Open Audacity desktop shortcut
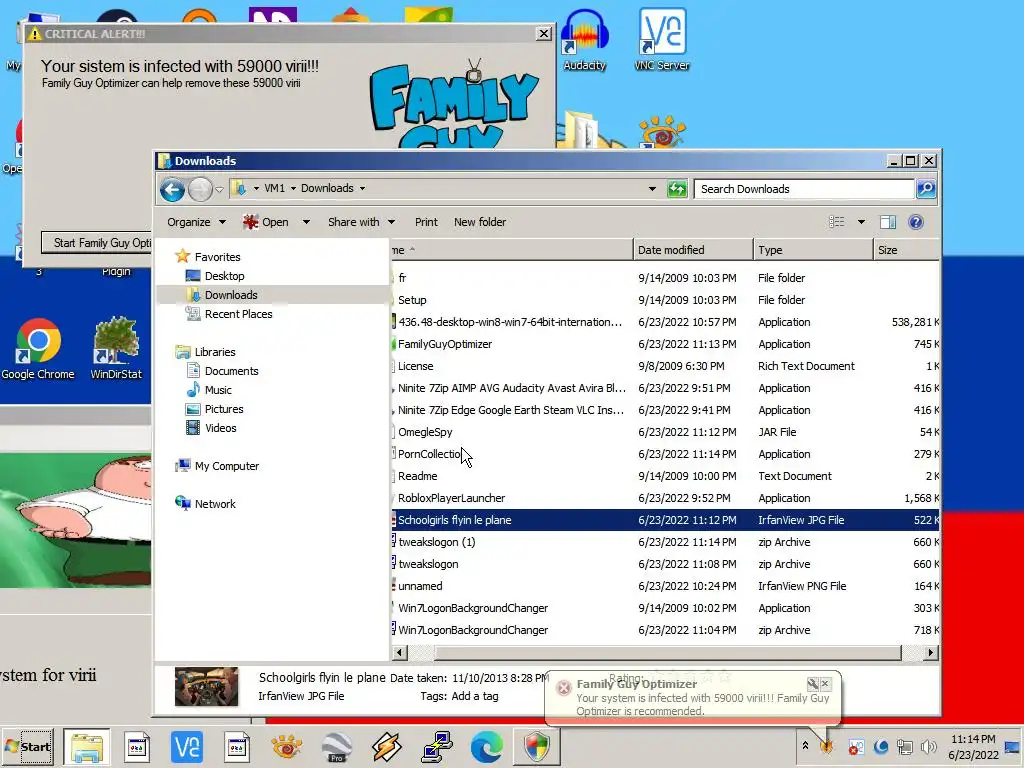 click(584, 40)
